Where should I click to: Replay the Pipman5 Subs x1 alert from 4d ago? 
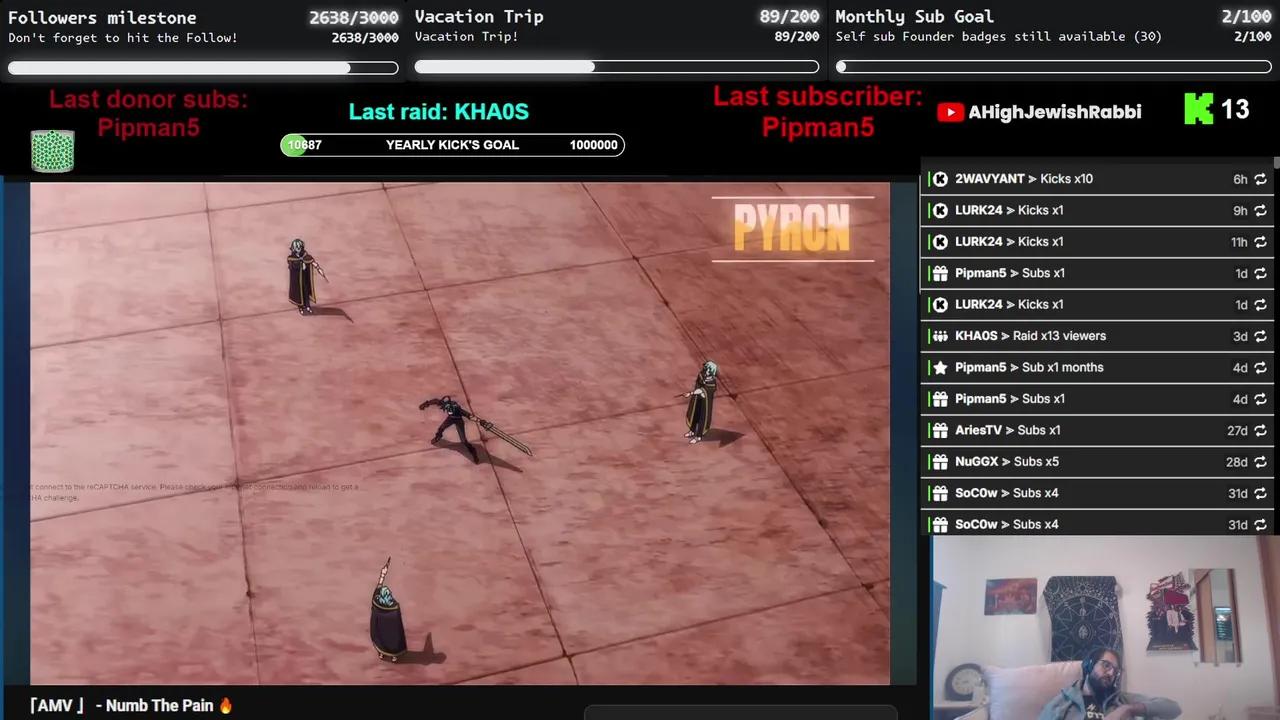tap(1260, 399)
